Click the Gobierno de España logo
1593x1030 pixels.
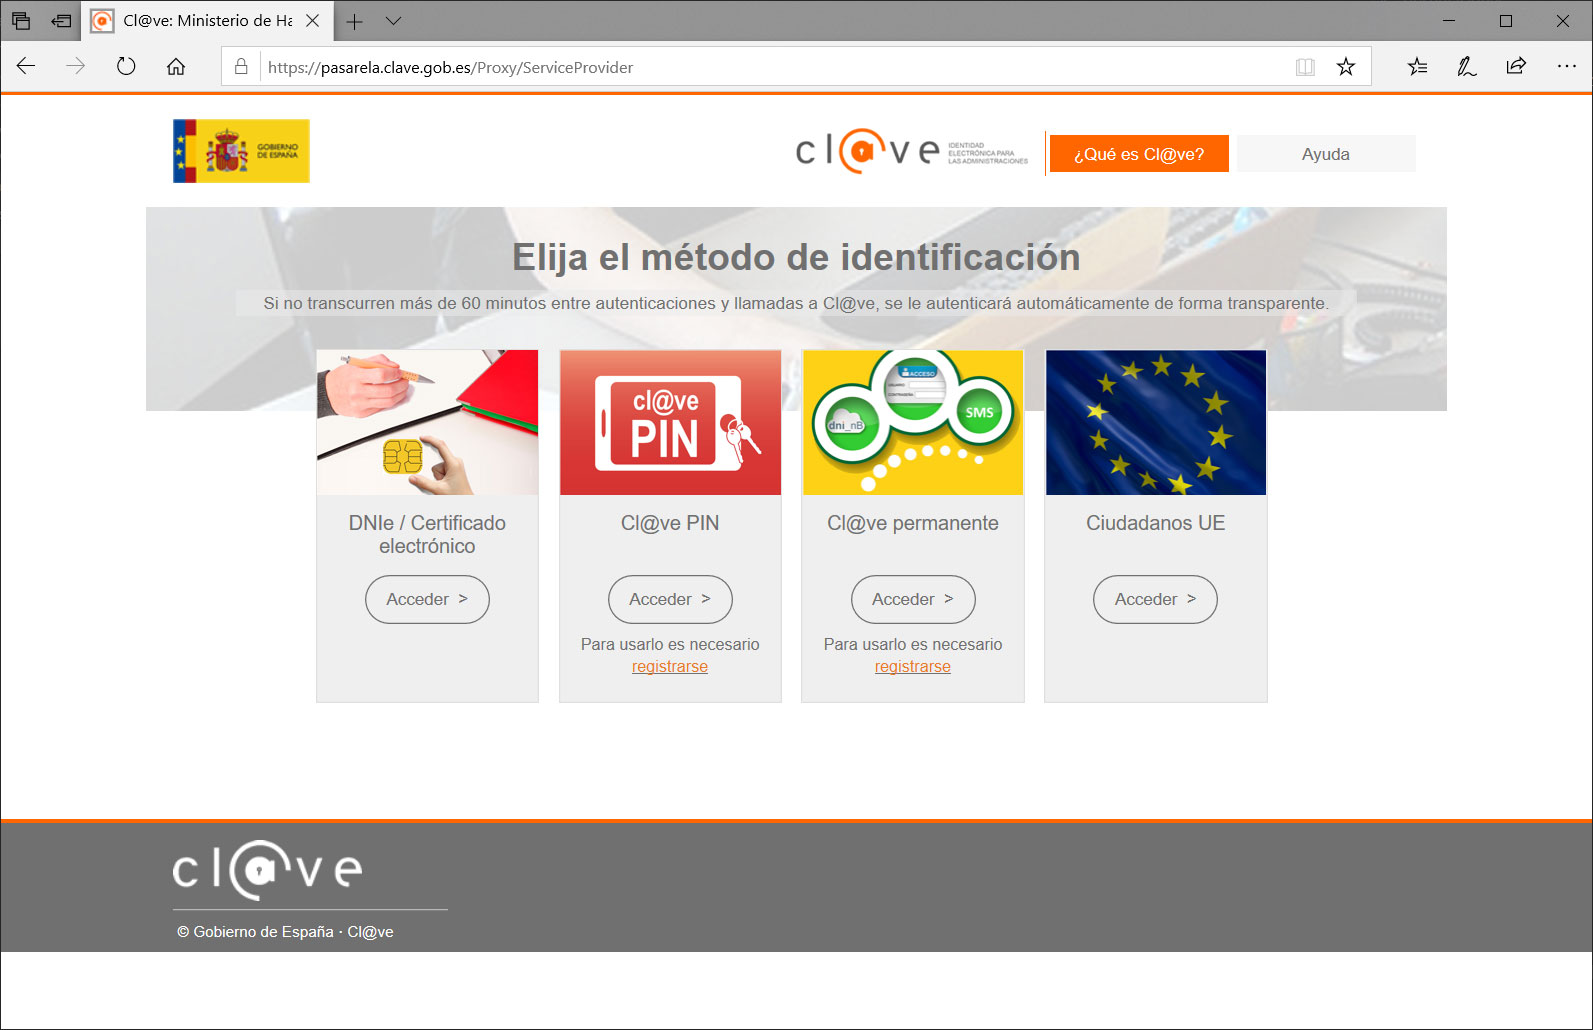coord(241,151)
